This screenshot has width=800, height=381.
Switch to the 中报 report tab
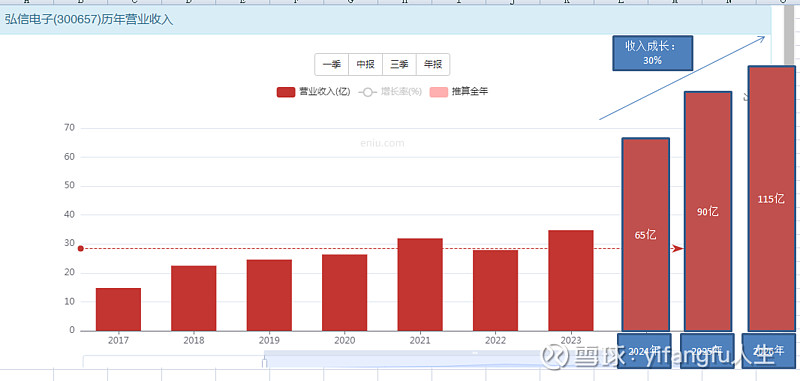[x=365, y=65]
